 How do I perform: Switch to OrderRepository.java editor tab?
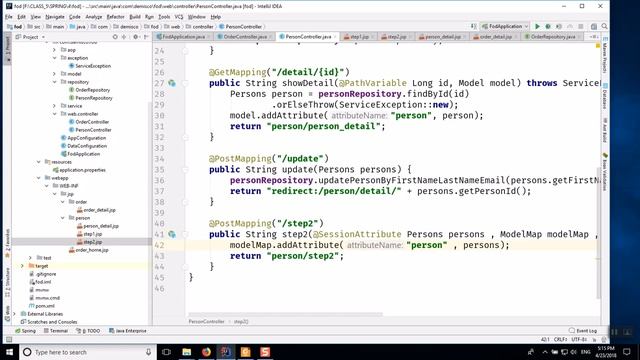(552, 37)
